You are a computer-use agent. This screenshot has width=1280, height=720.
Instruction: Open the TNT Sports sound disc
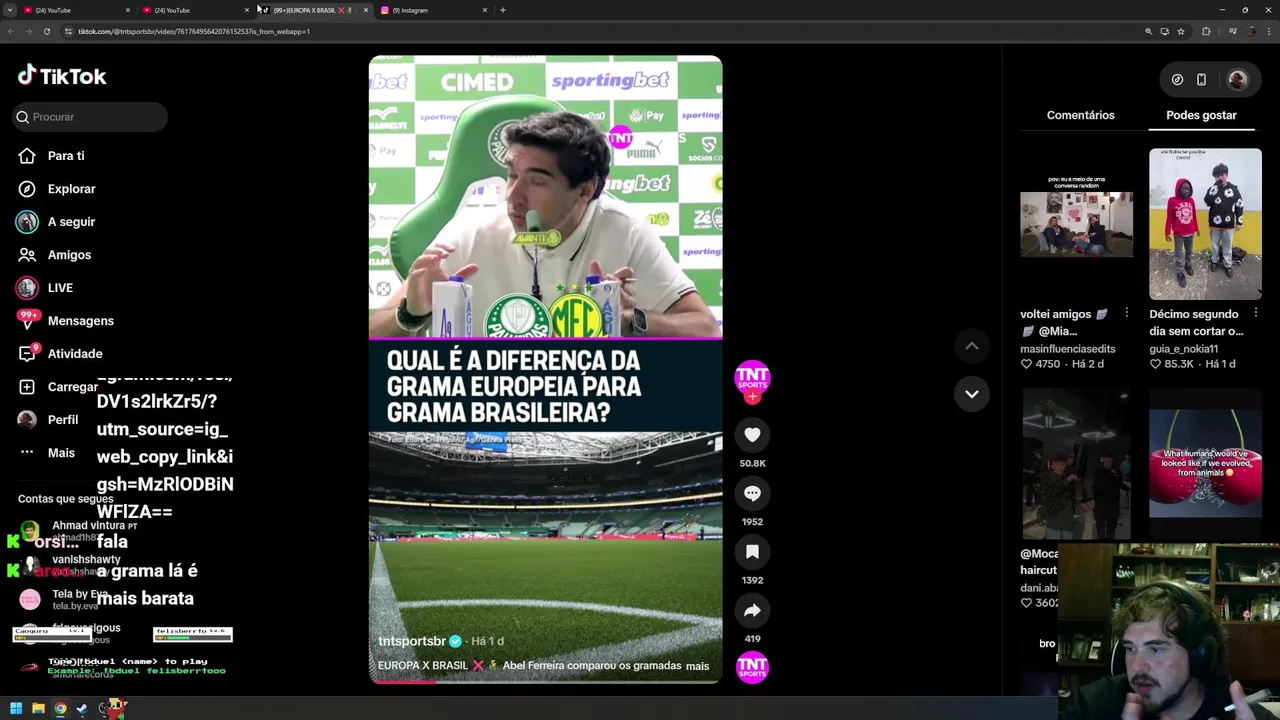(x=752, y=666)
